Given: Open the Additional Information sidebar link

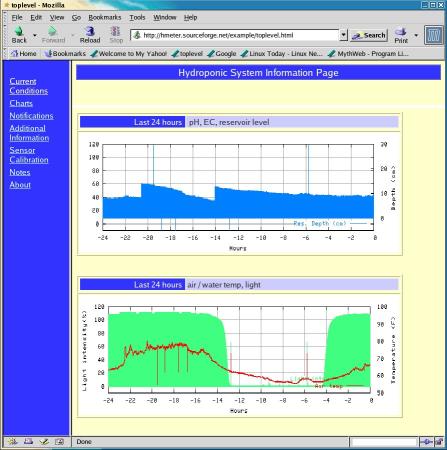Looking at the screenshot, I should (x=29, y=133).
